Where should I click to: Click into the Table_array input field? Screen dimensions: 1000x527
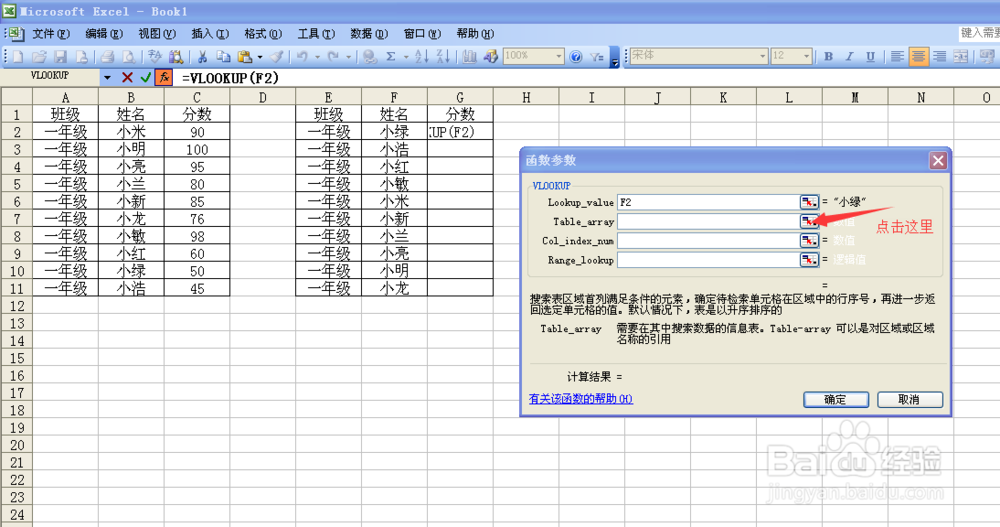(x=708, y=221)
